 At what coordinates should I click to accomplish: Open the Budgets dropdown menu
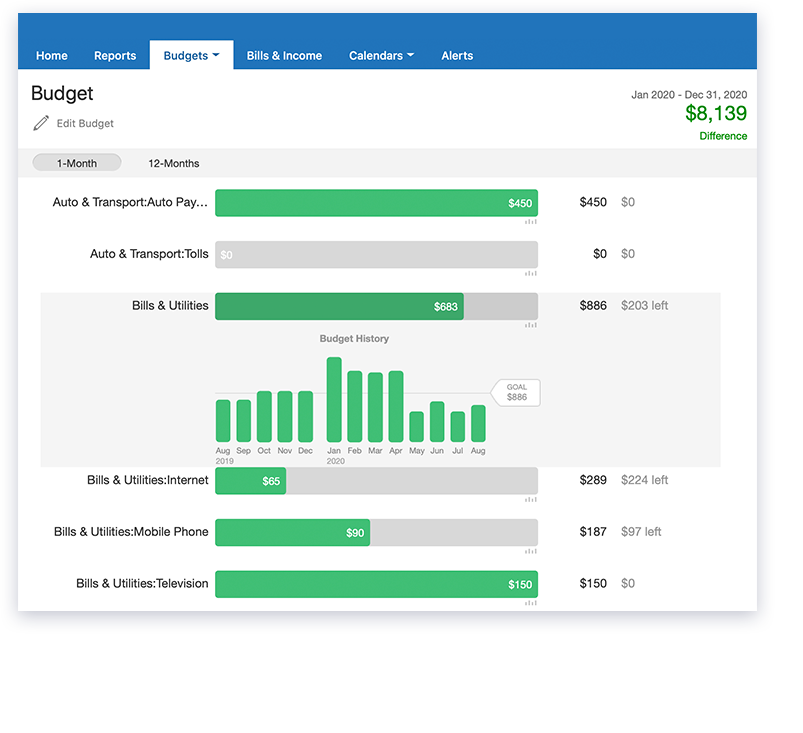191,56
